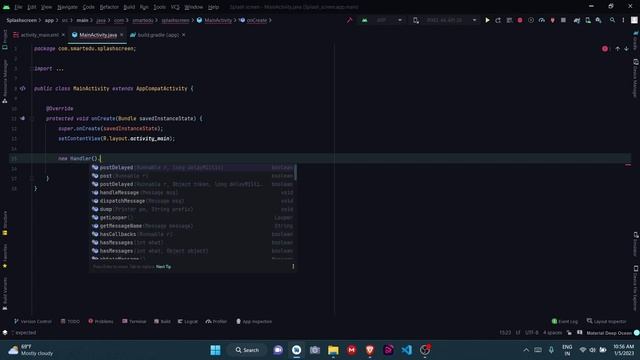Click the Make Project hammer icon

[x=349, y=20]
